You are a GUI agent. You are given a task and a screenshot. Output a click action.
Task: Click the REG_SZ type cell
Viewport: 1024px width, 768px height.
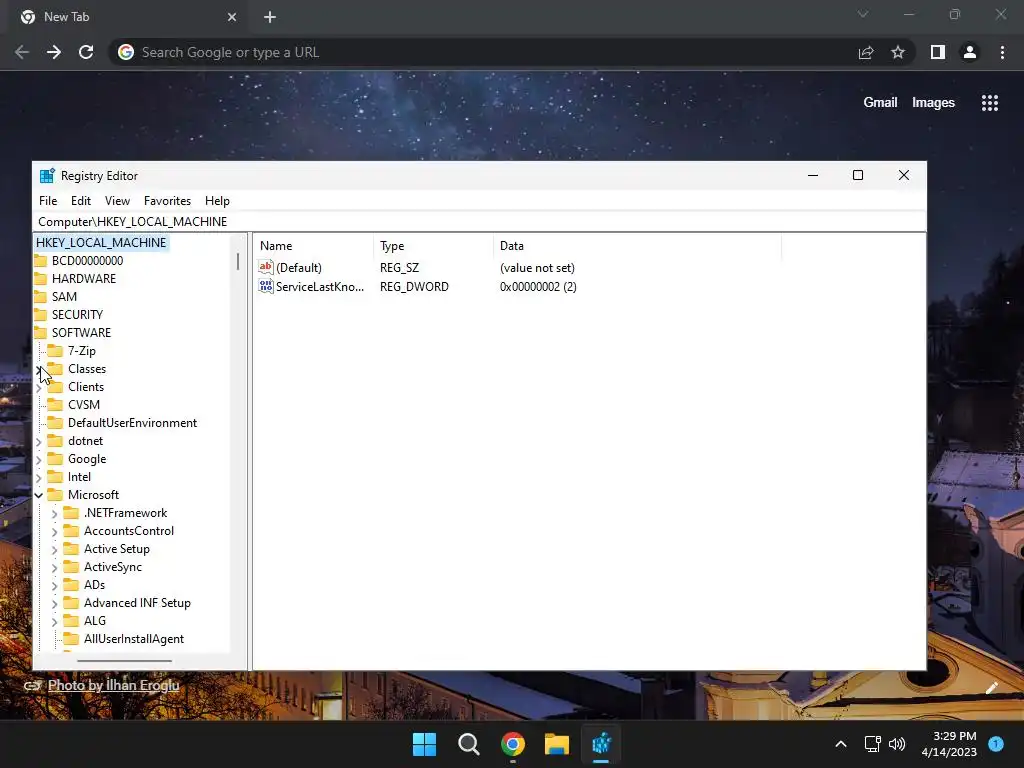click(x=400, y=268)
